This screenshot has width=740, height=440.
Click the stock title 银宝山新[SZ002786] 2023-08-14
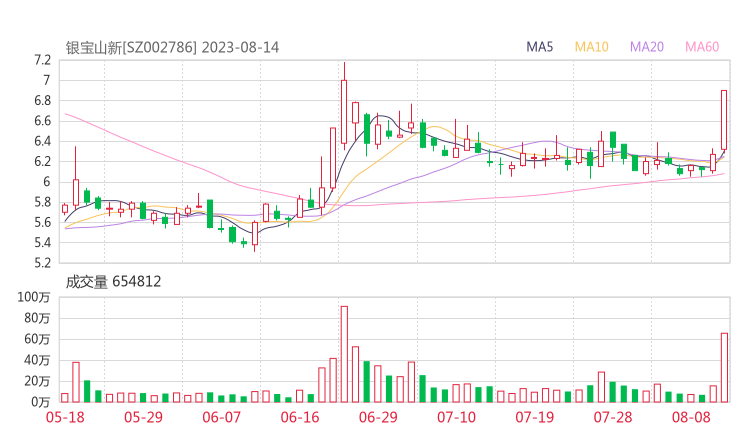(172, 48)
